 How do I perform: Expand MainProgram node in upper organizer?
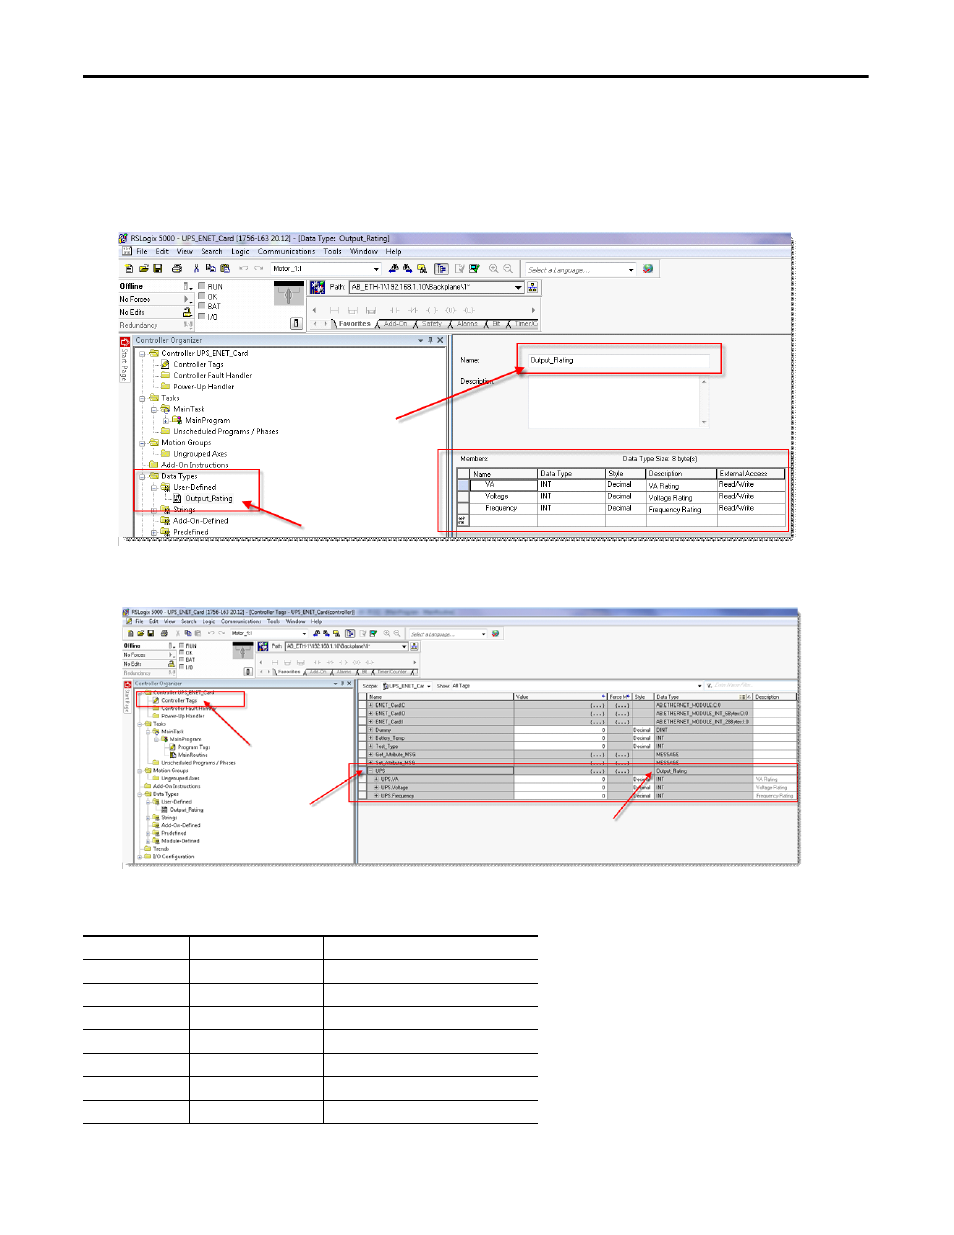pyautogui.click(x=165, y=420)
